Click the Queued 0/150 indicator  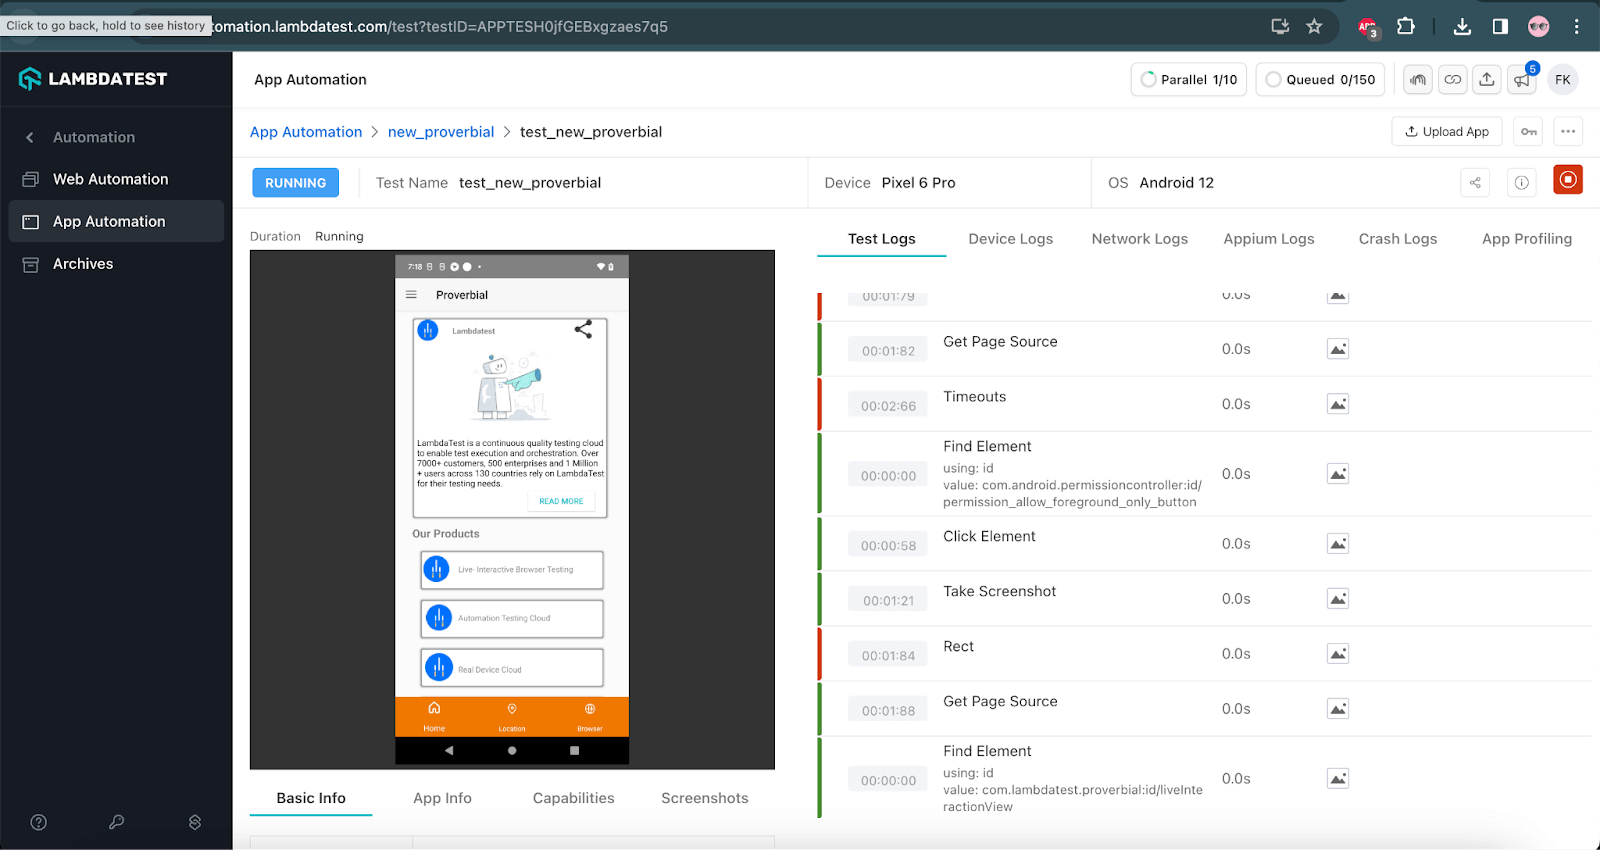1320,80
